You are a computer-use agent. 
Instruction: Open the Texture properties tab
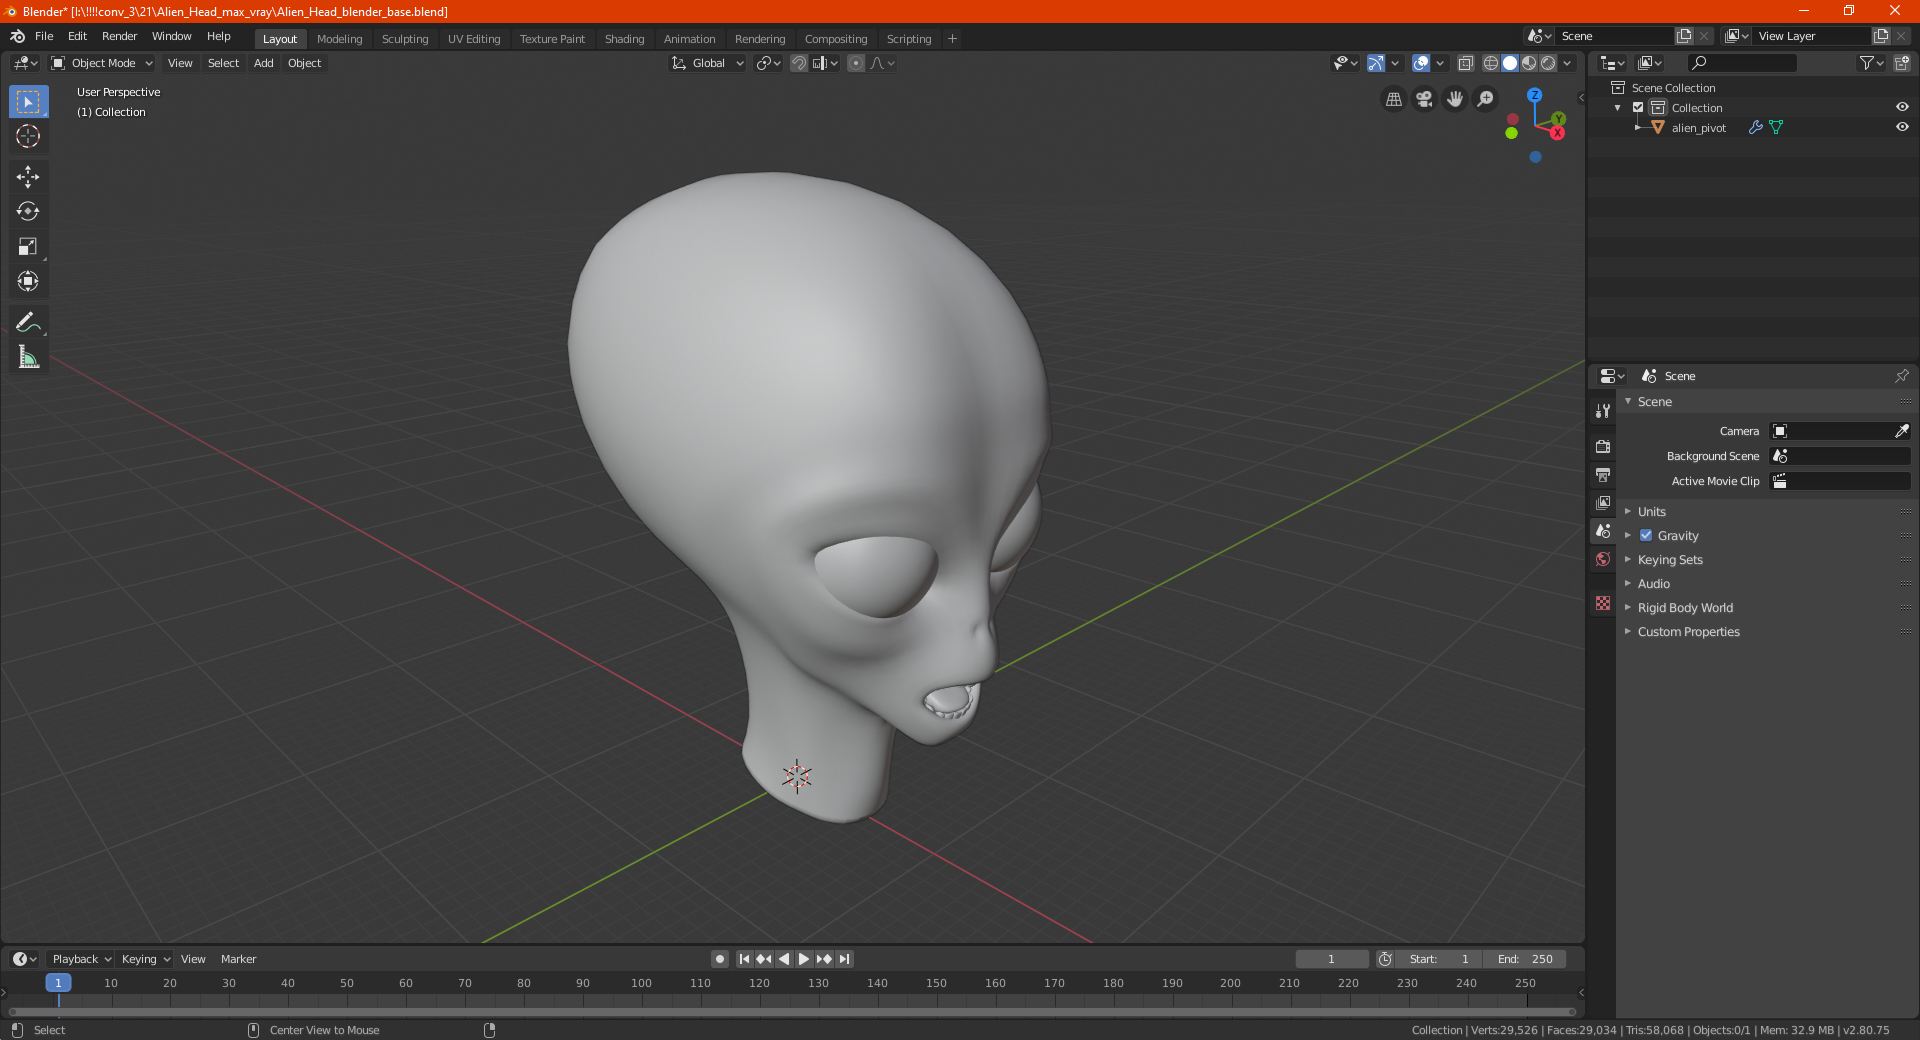click(x=1603, y=603)
